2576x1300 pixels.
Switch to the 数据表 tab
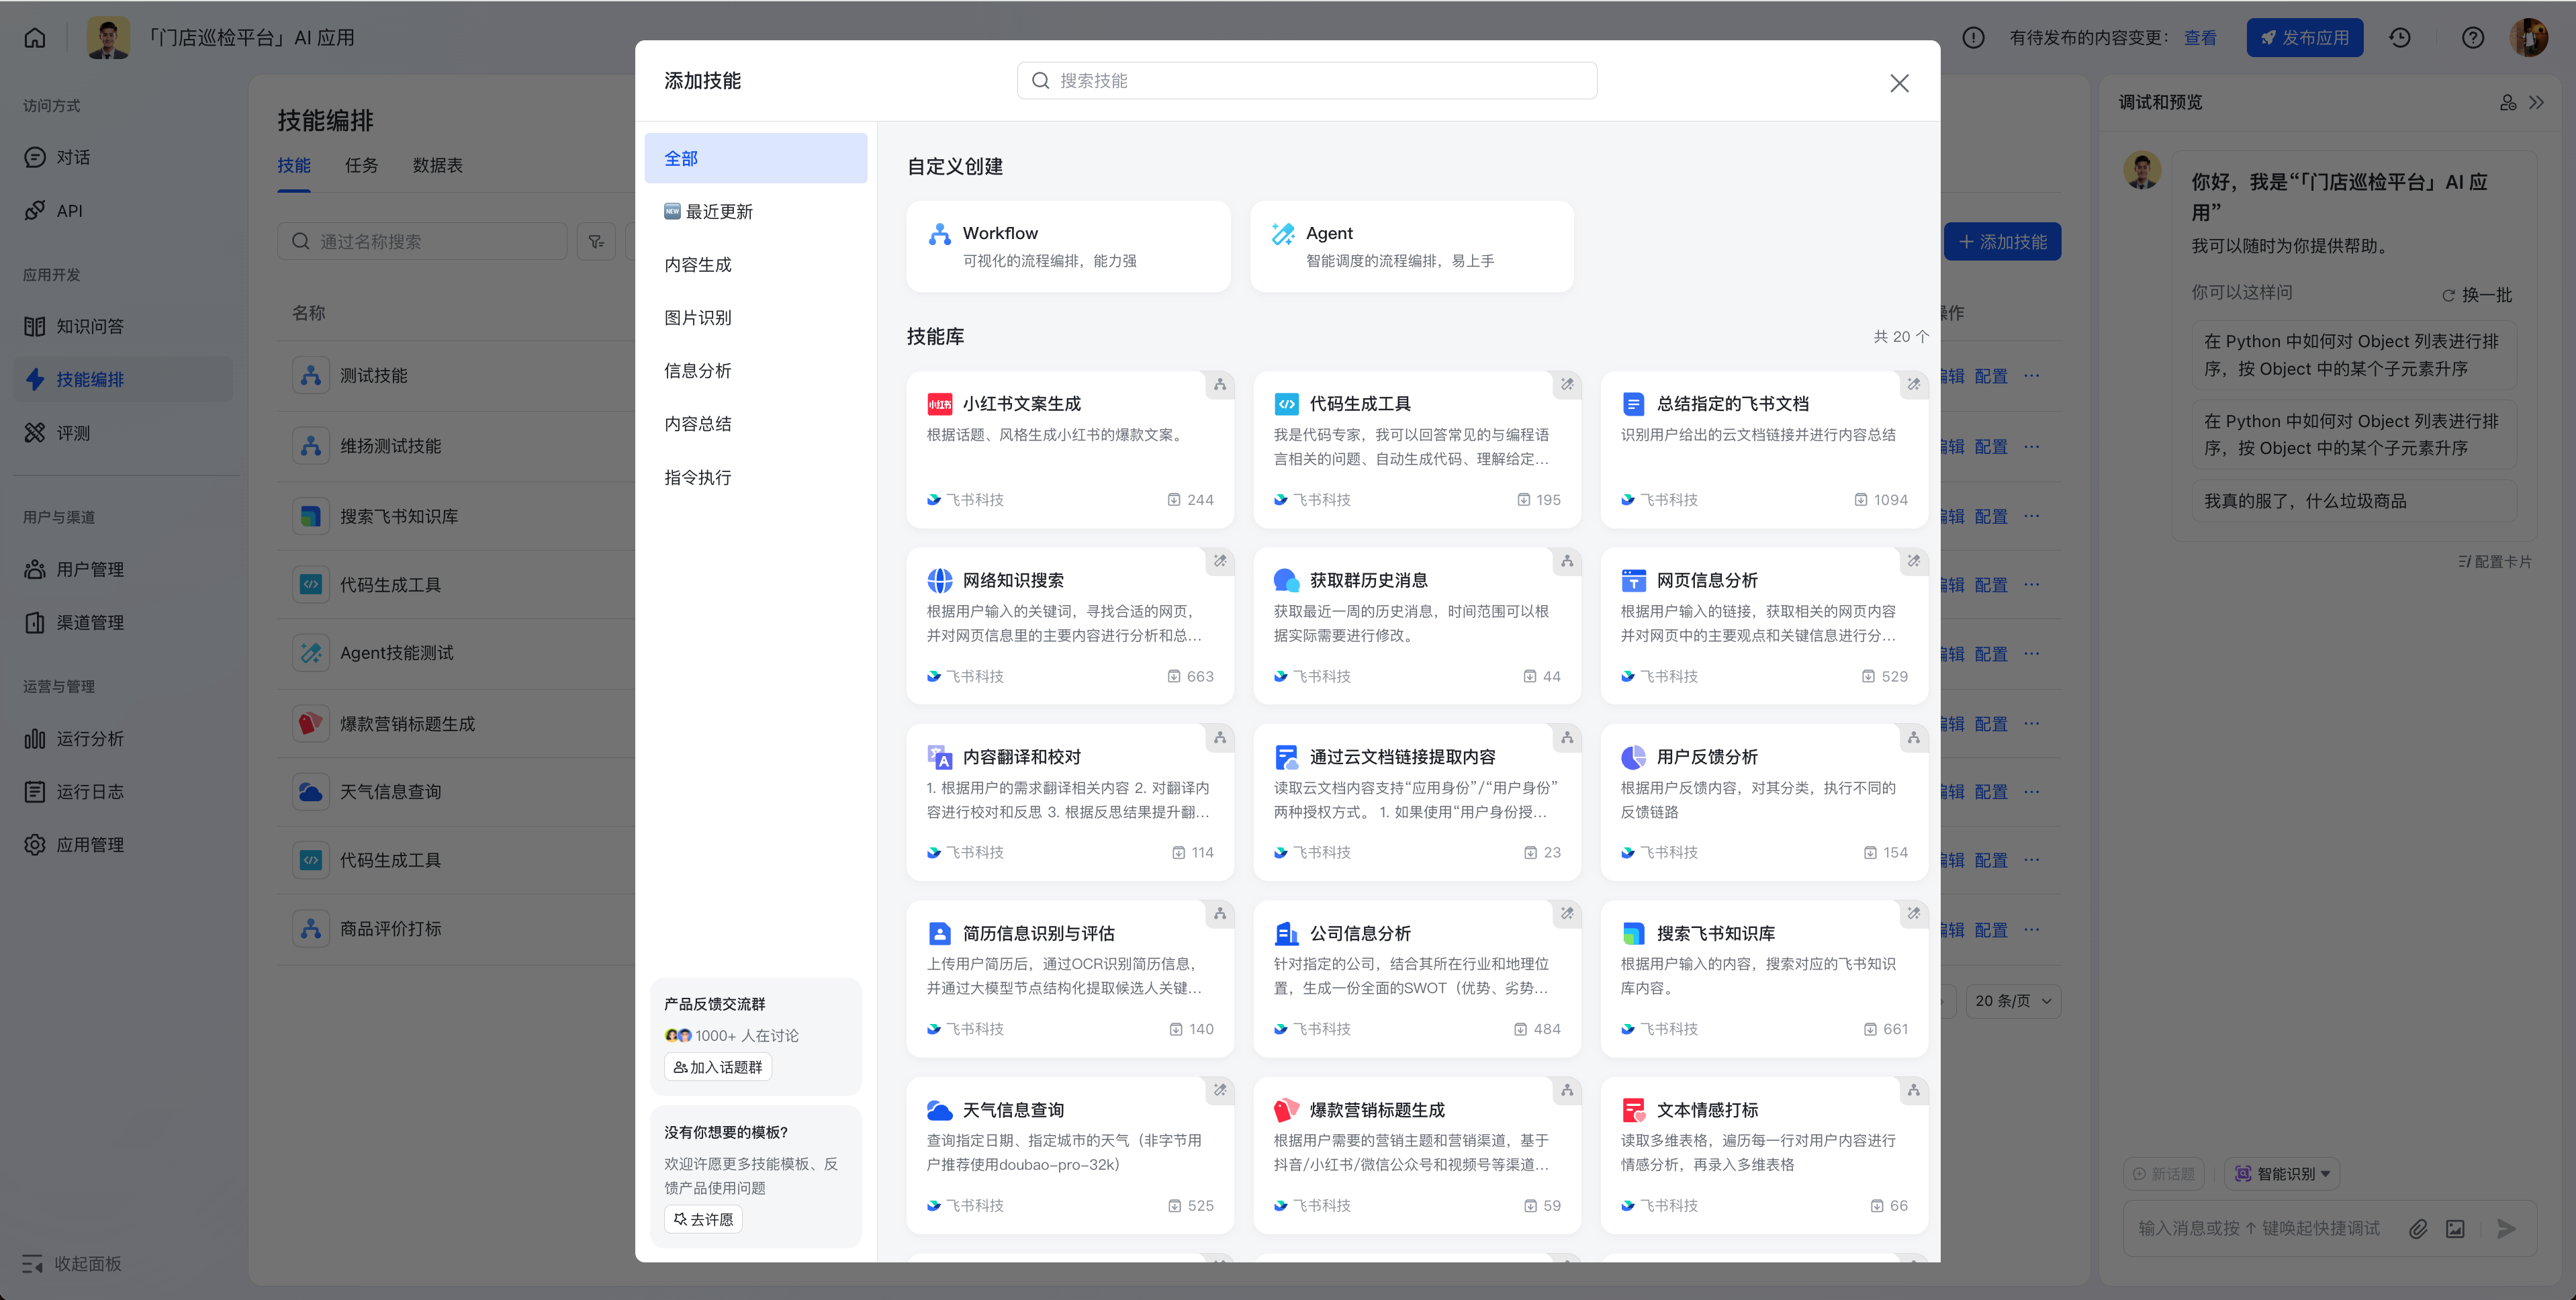point(437,165)
